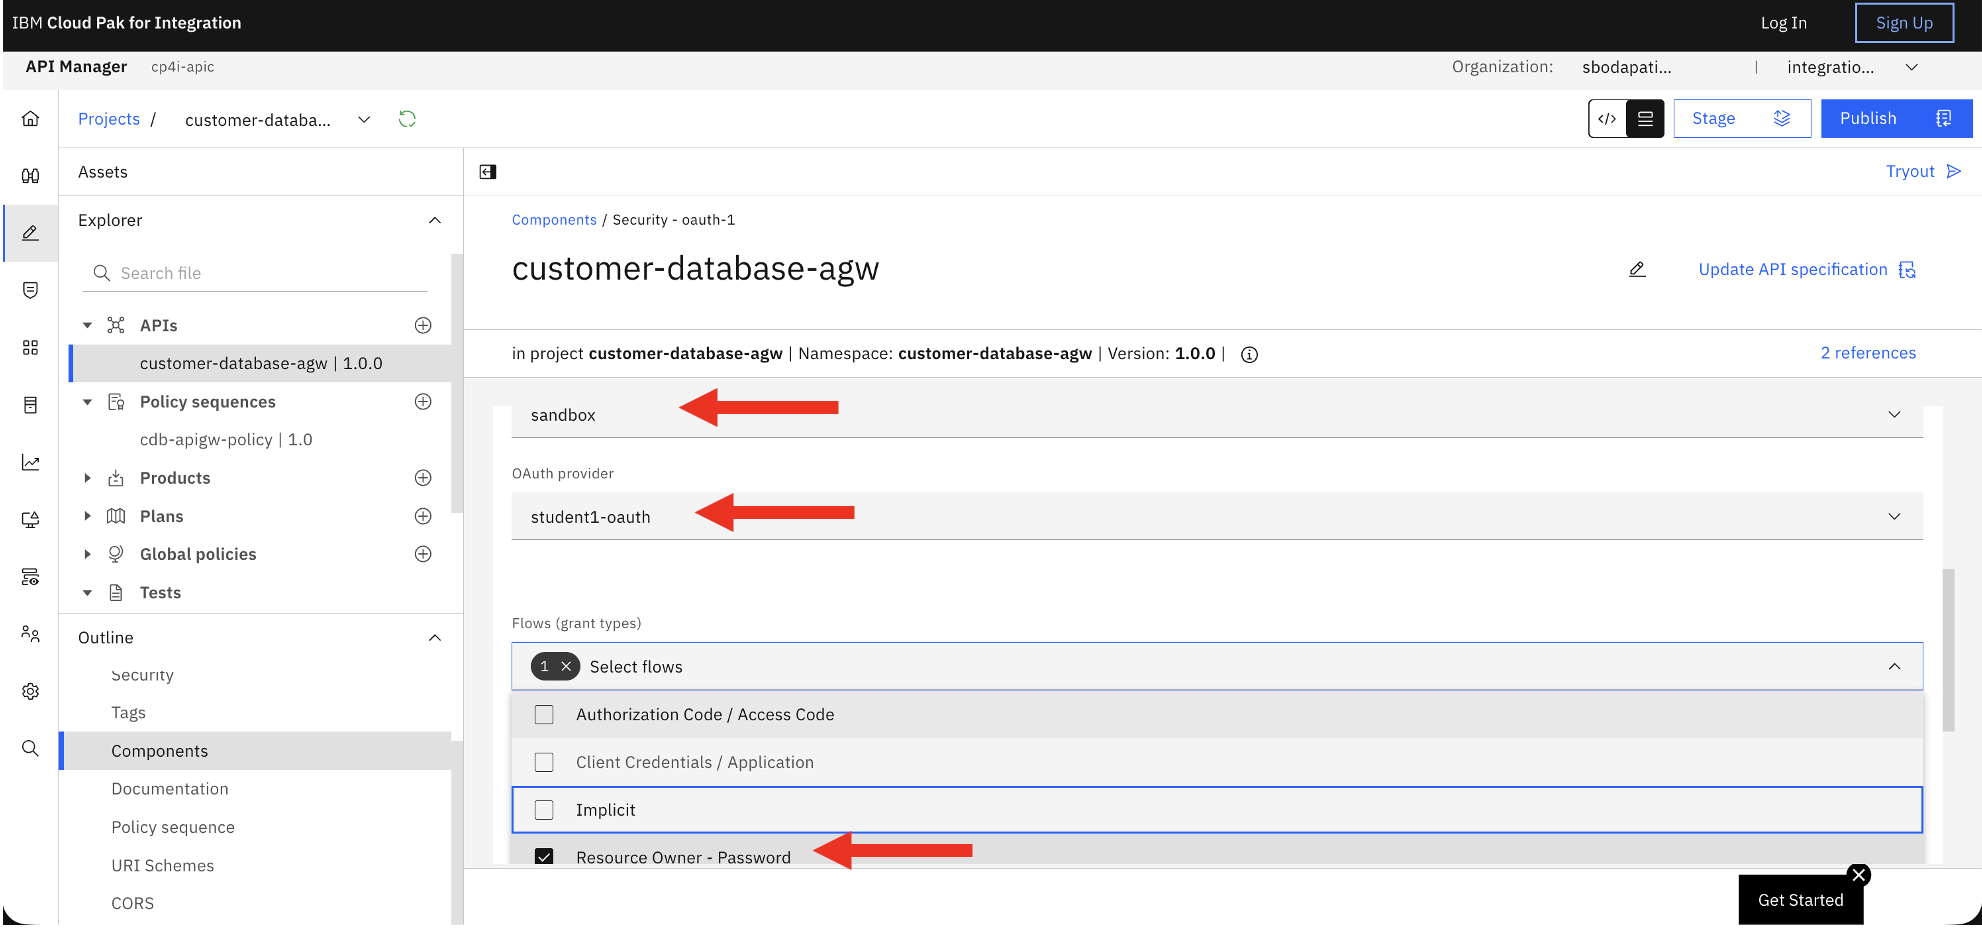Collapse the Explorer section
Viewport: 1982px width, 928px height.
(435, 220)
